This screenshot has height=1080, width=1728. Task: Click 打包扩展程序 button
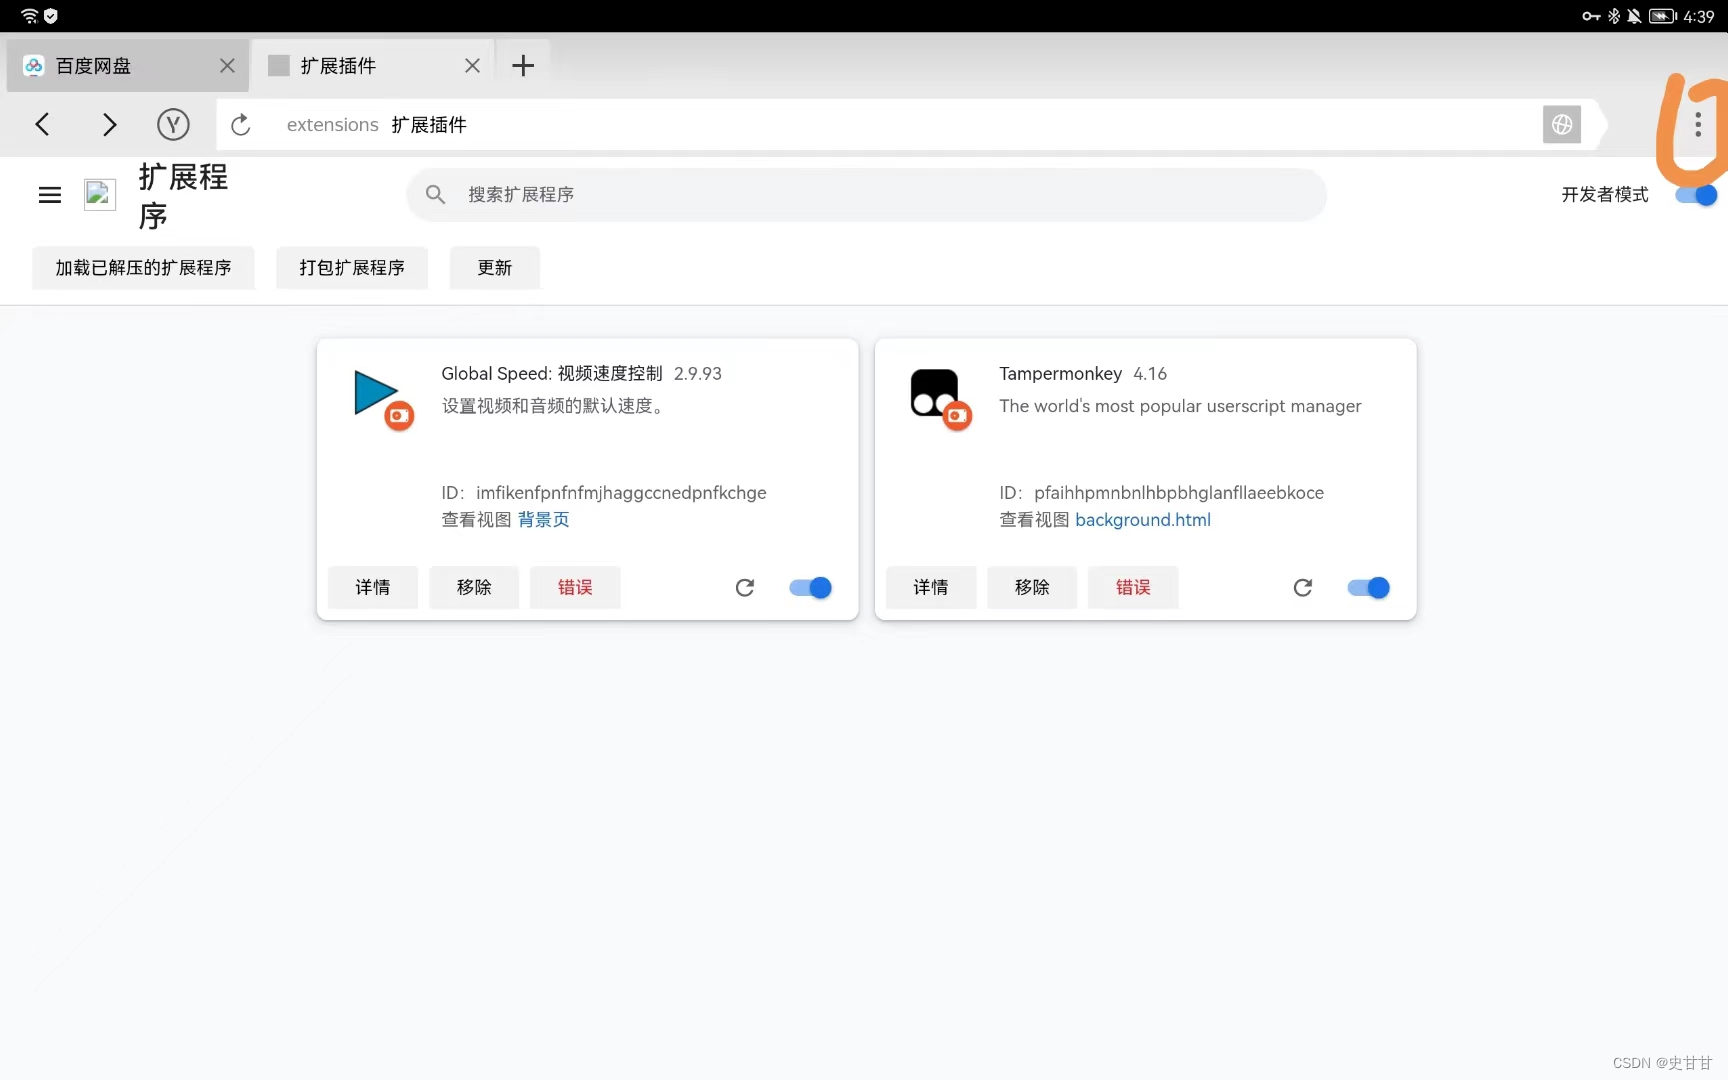(352, 268)
